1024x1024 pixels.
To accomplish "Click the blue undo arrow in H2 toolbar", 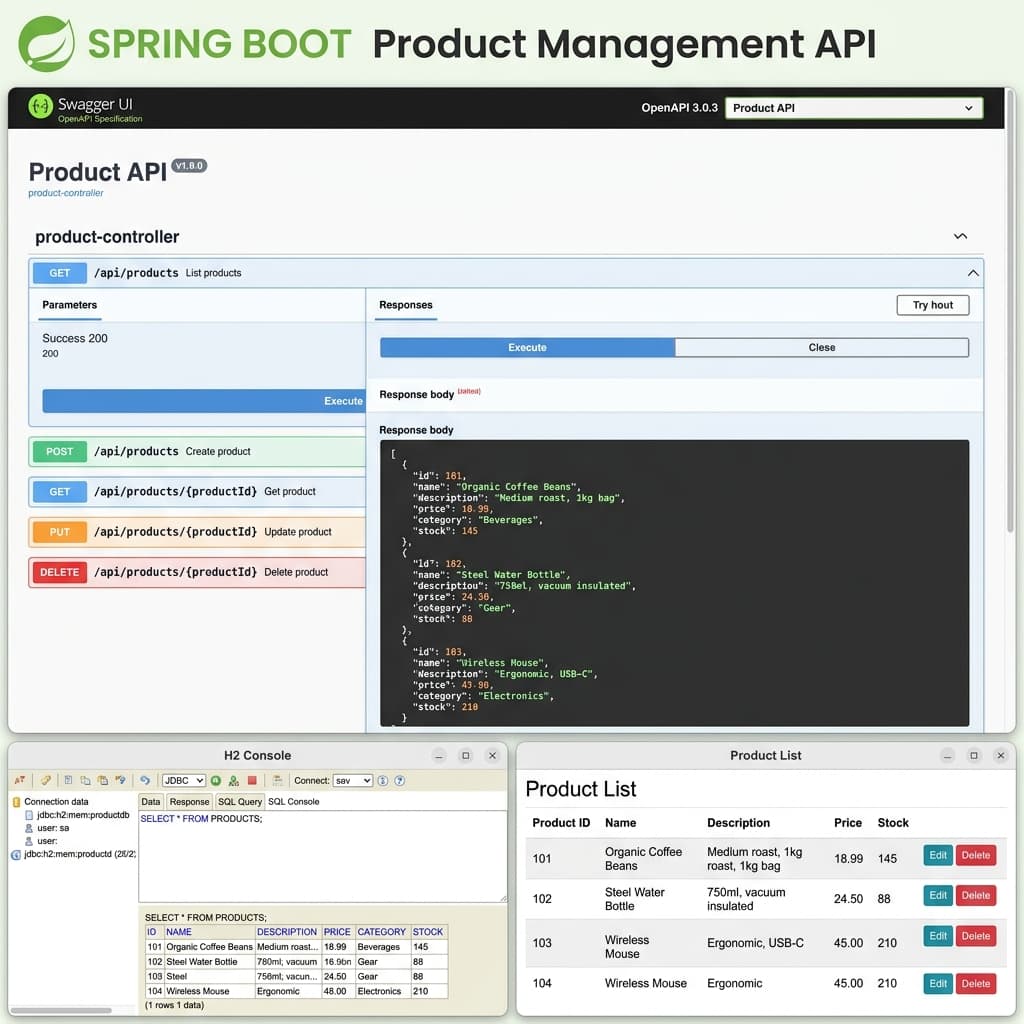I will click(145, 780).
